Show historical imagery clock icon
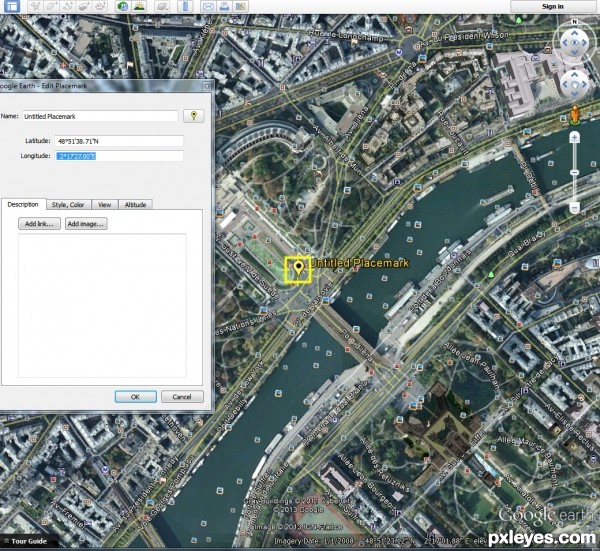This screenshot has width=600, height=551. pos(122,6)
